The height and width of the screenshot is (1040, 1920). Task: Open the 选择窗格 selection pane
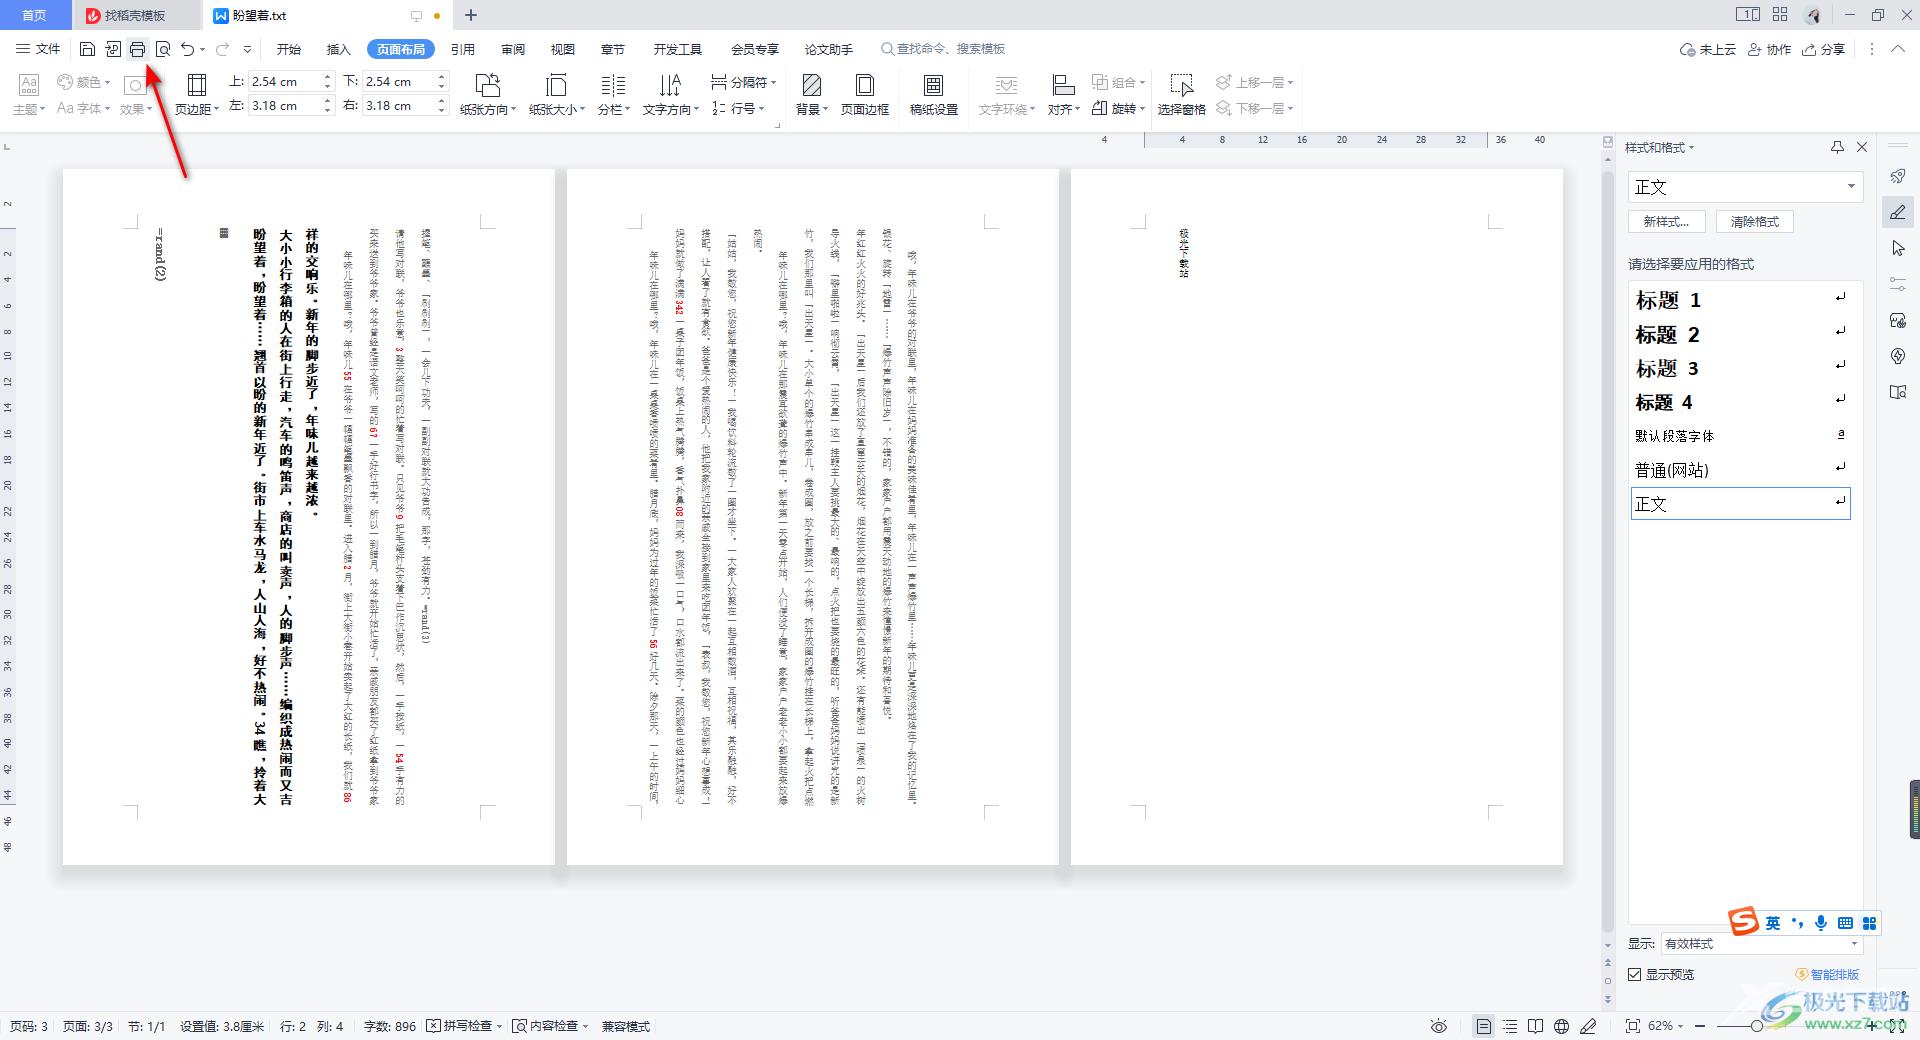click(x=1182, y=95)
